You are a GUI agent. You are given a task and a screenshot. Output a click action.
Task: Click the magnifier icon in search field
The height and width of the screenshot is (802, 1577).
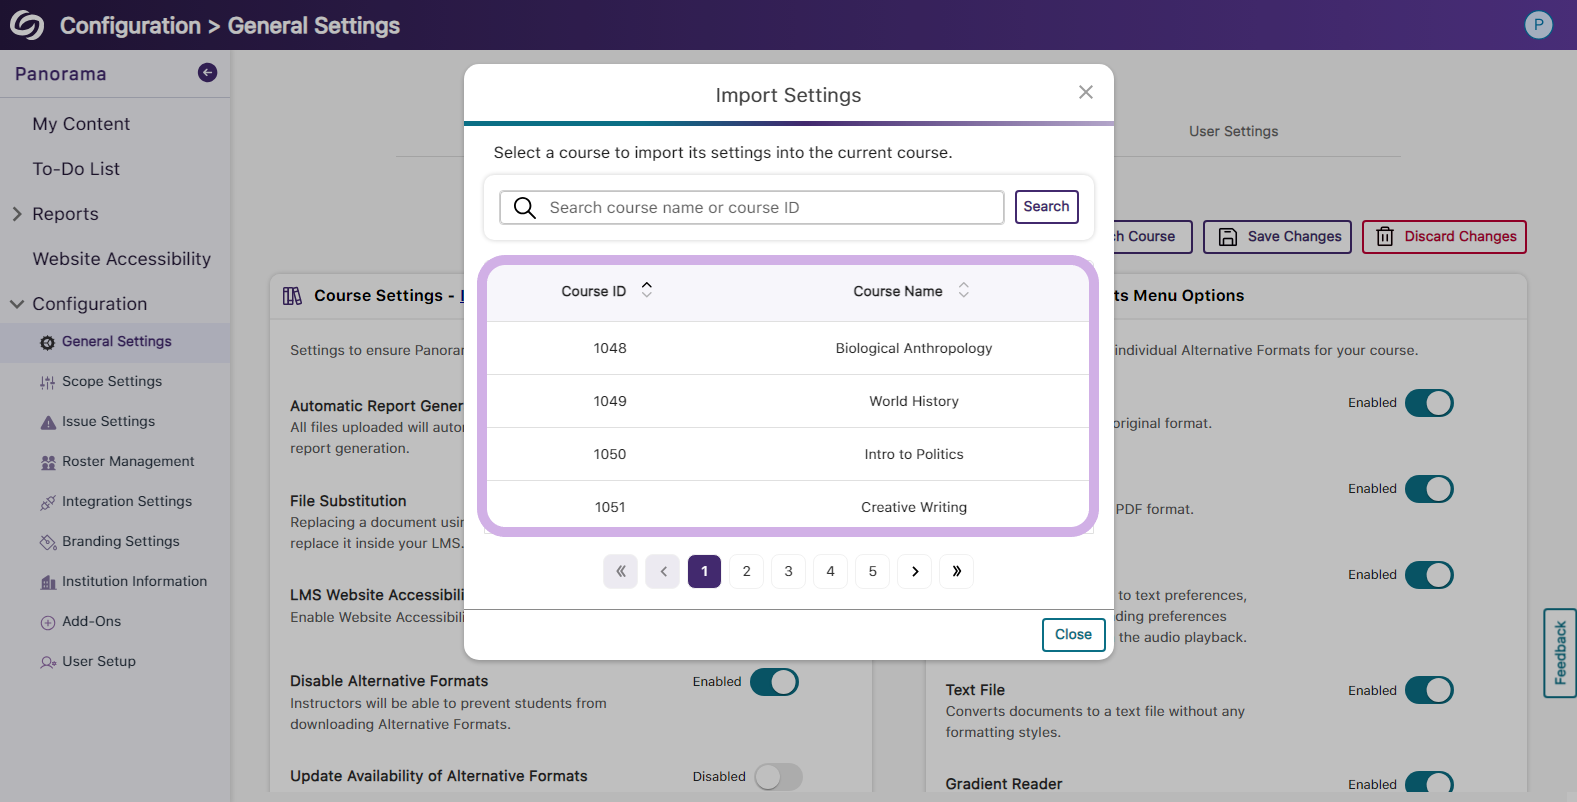[x=525, y=208]
